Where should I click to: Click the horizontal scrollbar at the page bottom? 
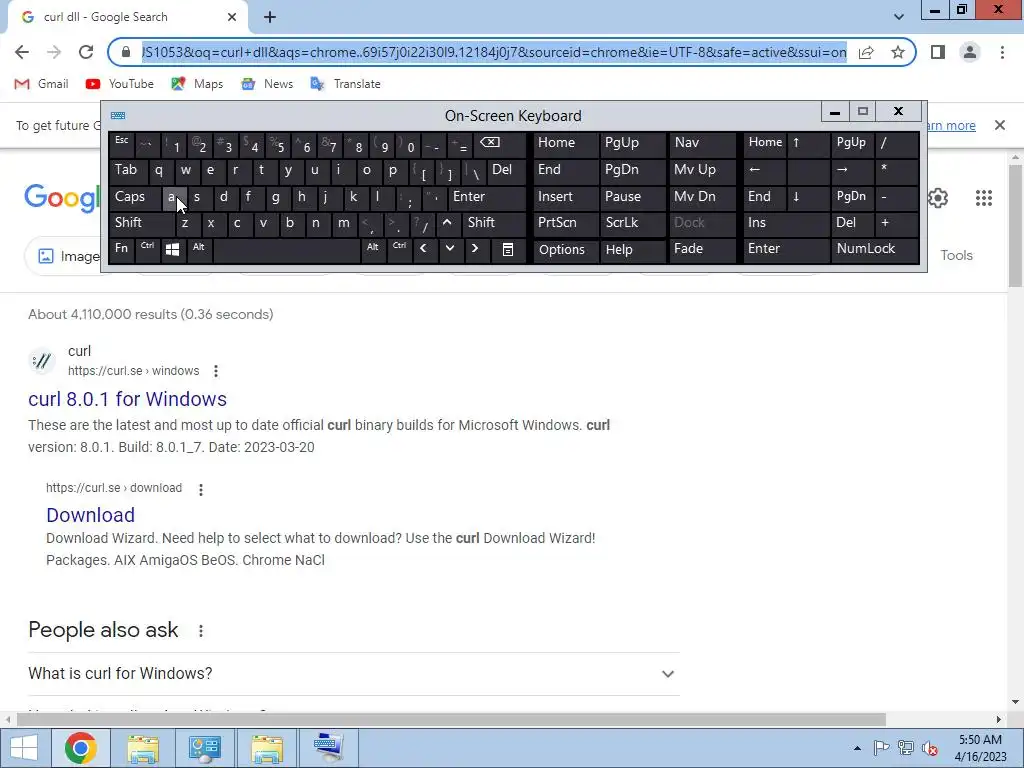[x=451, y=719]
